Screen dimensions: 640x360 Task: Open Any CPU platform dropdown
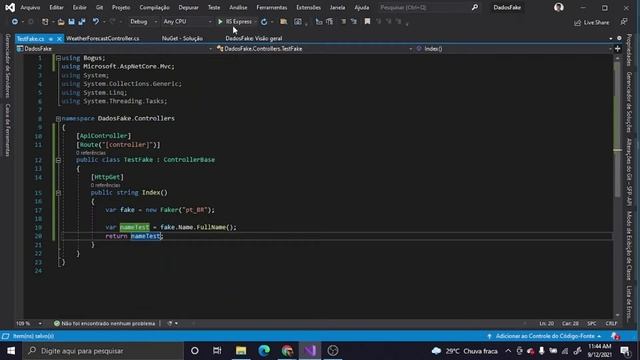coord(187,22)
